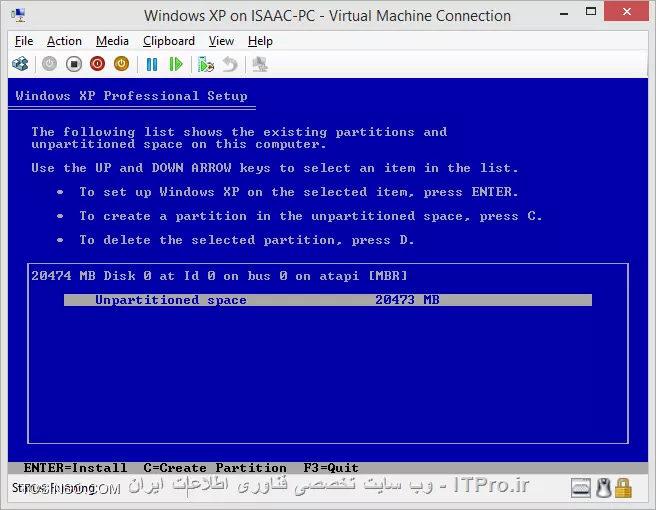656x510 pixels.
Task: Click the Windows XP Professional Setup heading
Action: click(x=131, y=96)
